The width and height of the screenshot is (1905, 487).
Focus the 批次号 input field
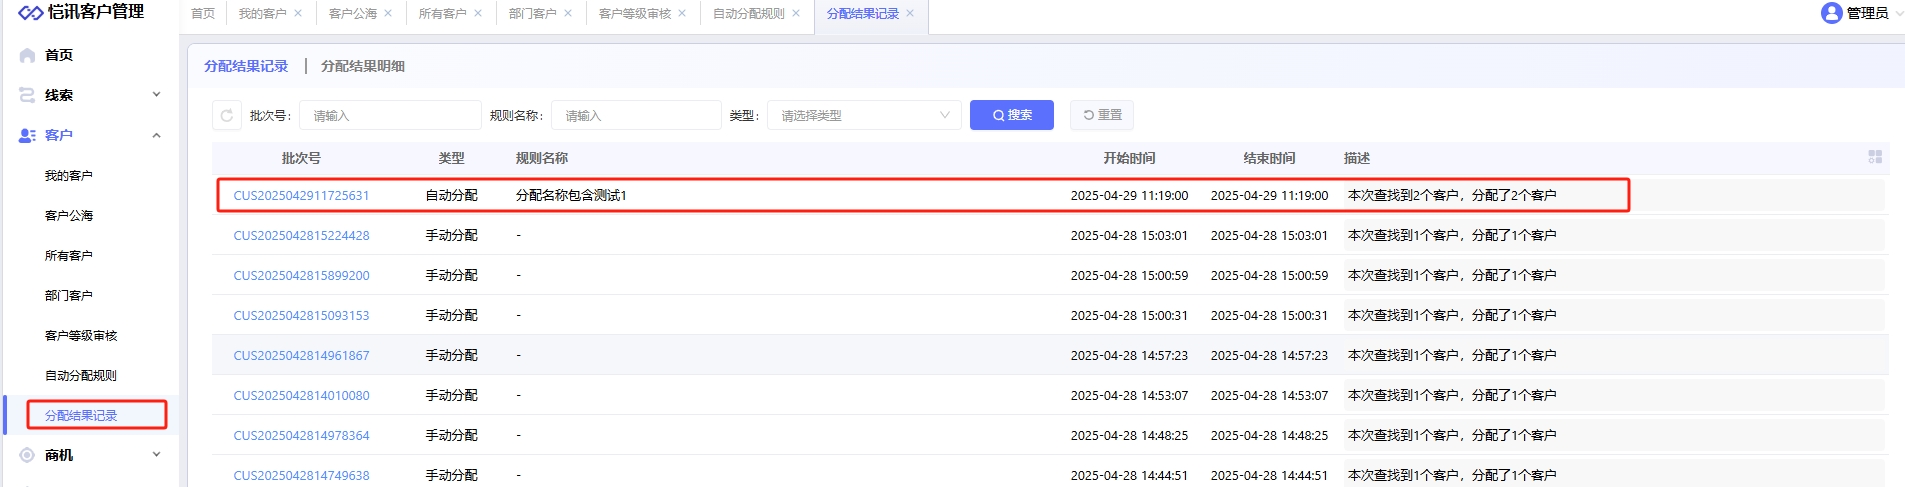click(x=390, y=116)
